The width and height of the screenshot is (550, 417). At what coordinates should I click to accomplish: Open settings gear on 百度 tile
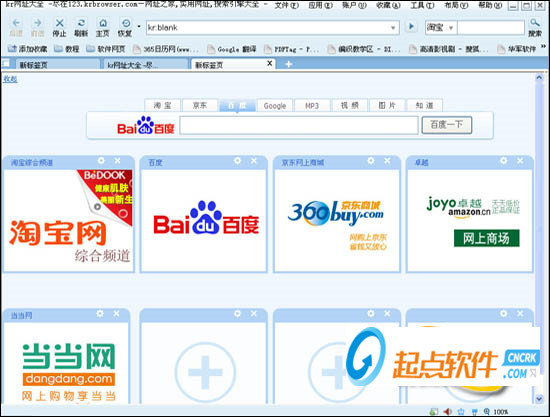pyautogui.click(x=237, y=161)
